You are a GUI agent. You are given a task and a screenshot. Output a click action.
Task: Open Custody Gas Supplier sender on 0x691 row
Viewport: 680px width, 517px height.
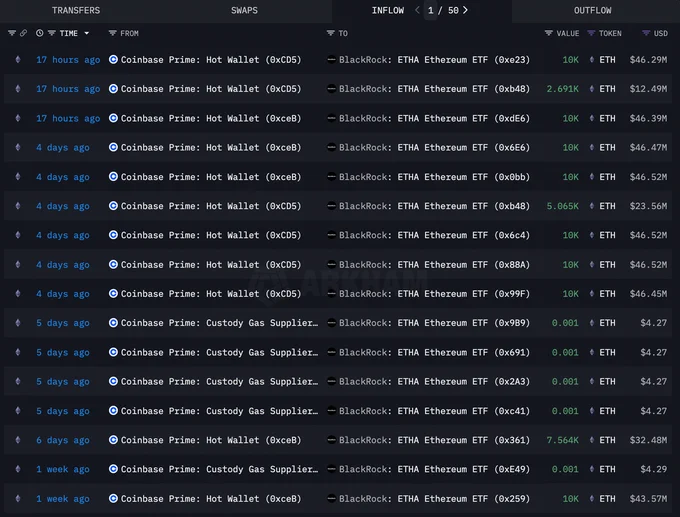(219, 352)
